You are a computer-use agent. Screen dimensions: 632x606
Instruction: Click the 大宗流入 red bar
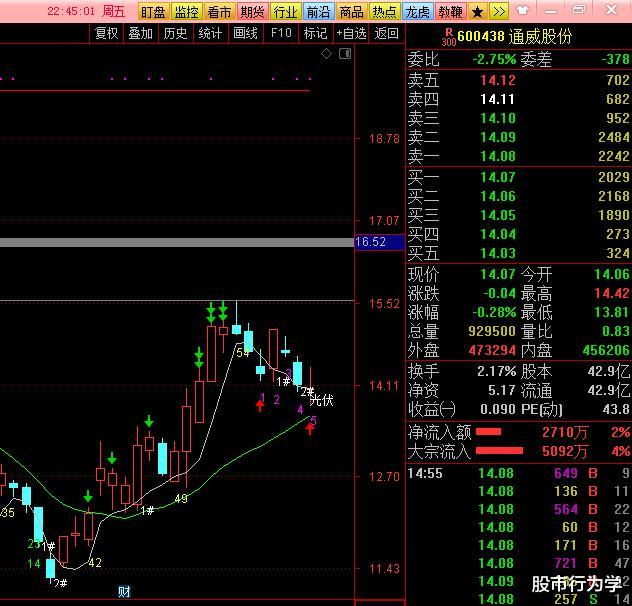click(x=499, y=451)
